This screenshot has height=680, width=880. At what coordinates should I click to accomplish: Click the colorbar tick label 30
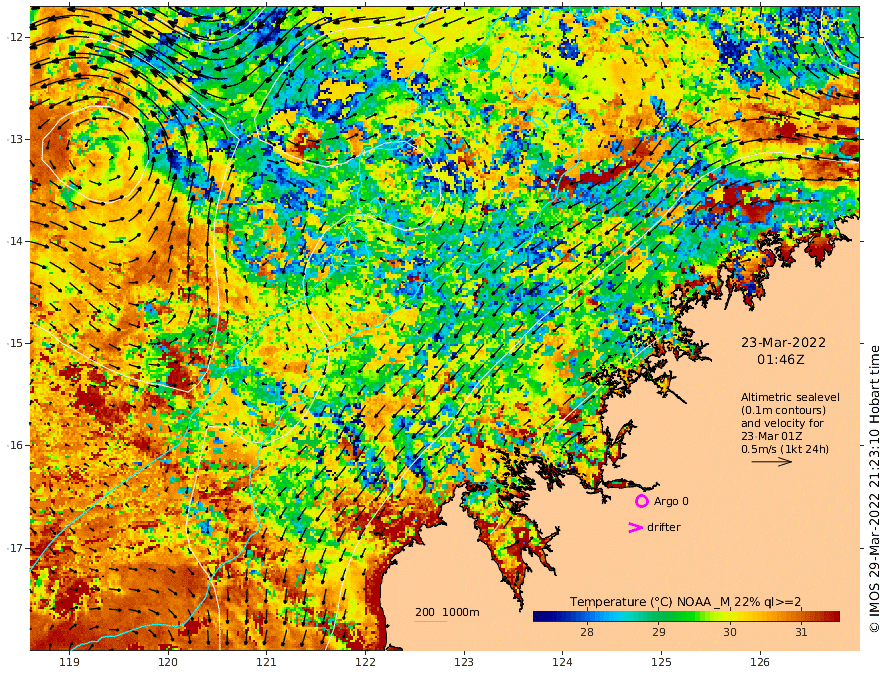(x=730, y=632)
